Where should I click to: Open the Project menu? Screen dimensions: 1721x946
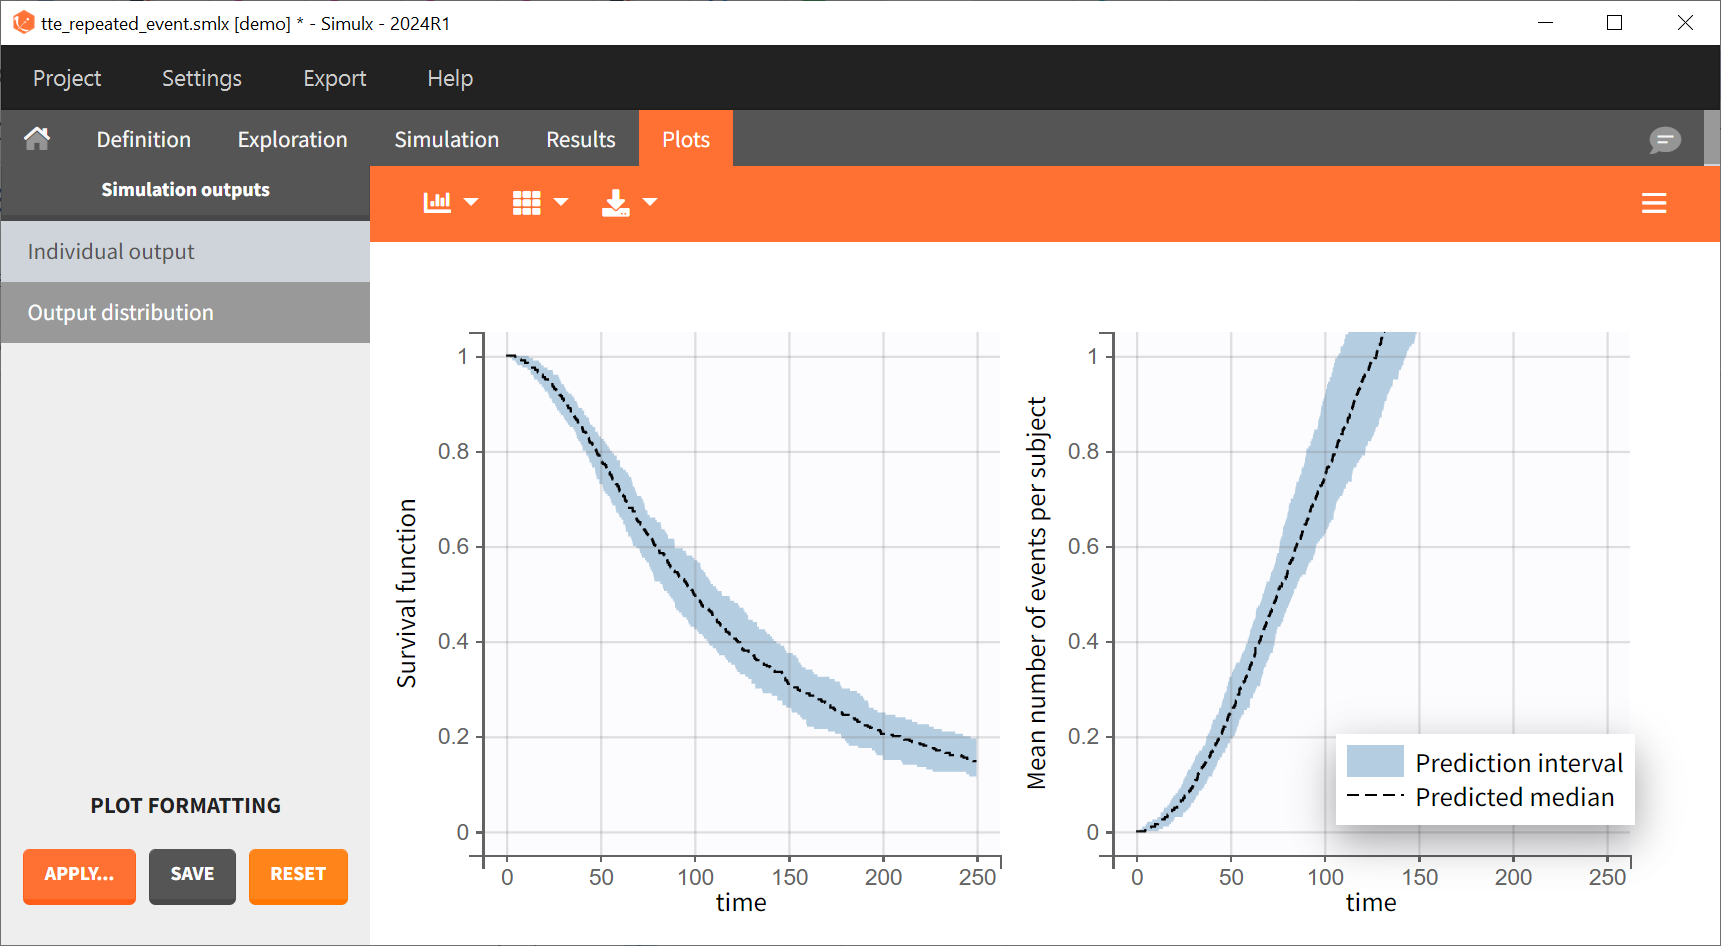(67, 78)
